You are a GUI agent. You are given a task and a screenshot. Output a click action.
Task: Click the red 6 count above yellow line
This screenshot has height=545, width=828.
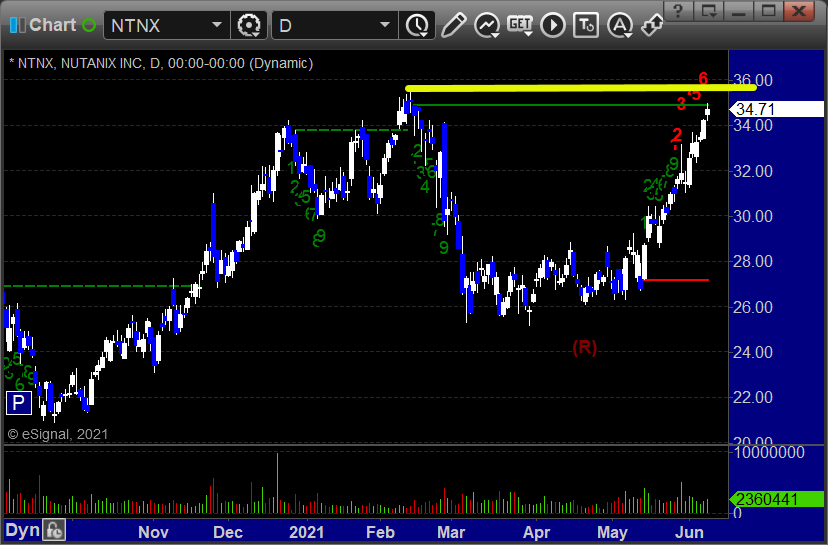click(703, 79)
